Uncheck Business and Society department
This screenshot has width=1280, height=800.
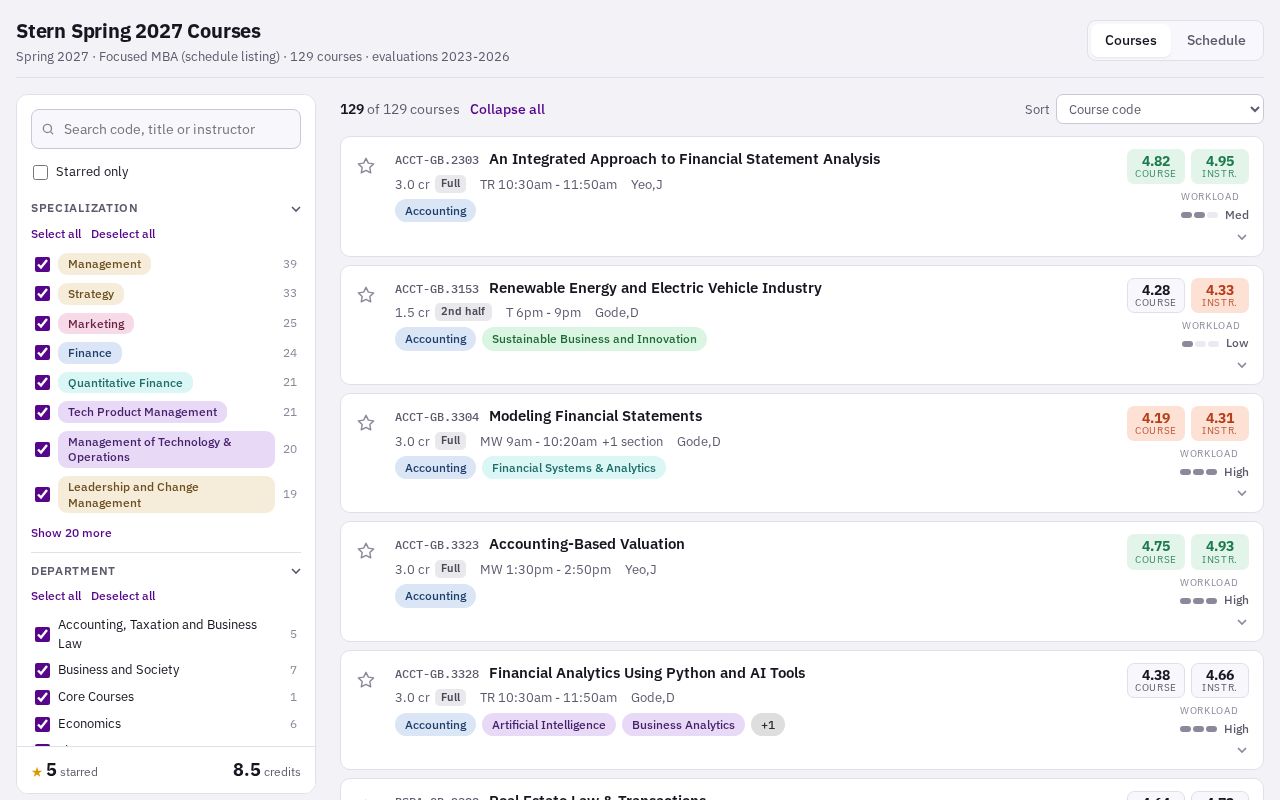(x=42, y=670)
